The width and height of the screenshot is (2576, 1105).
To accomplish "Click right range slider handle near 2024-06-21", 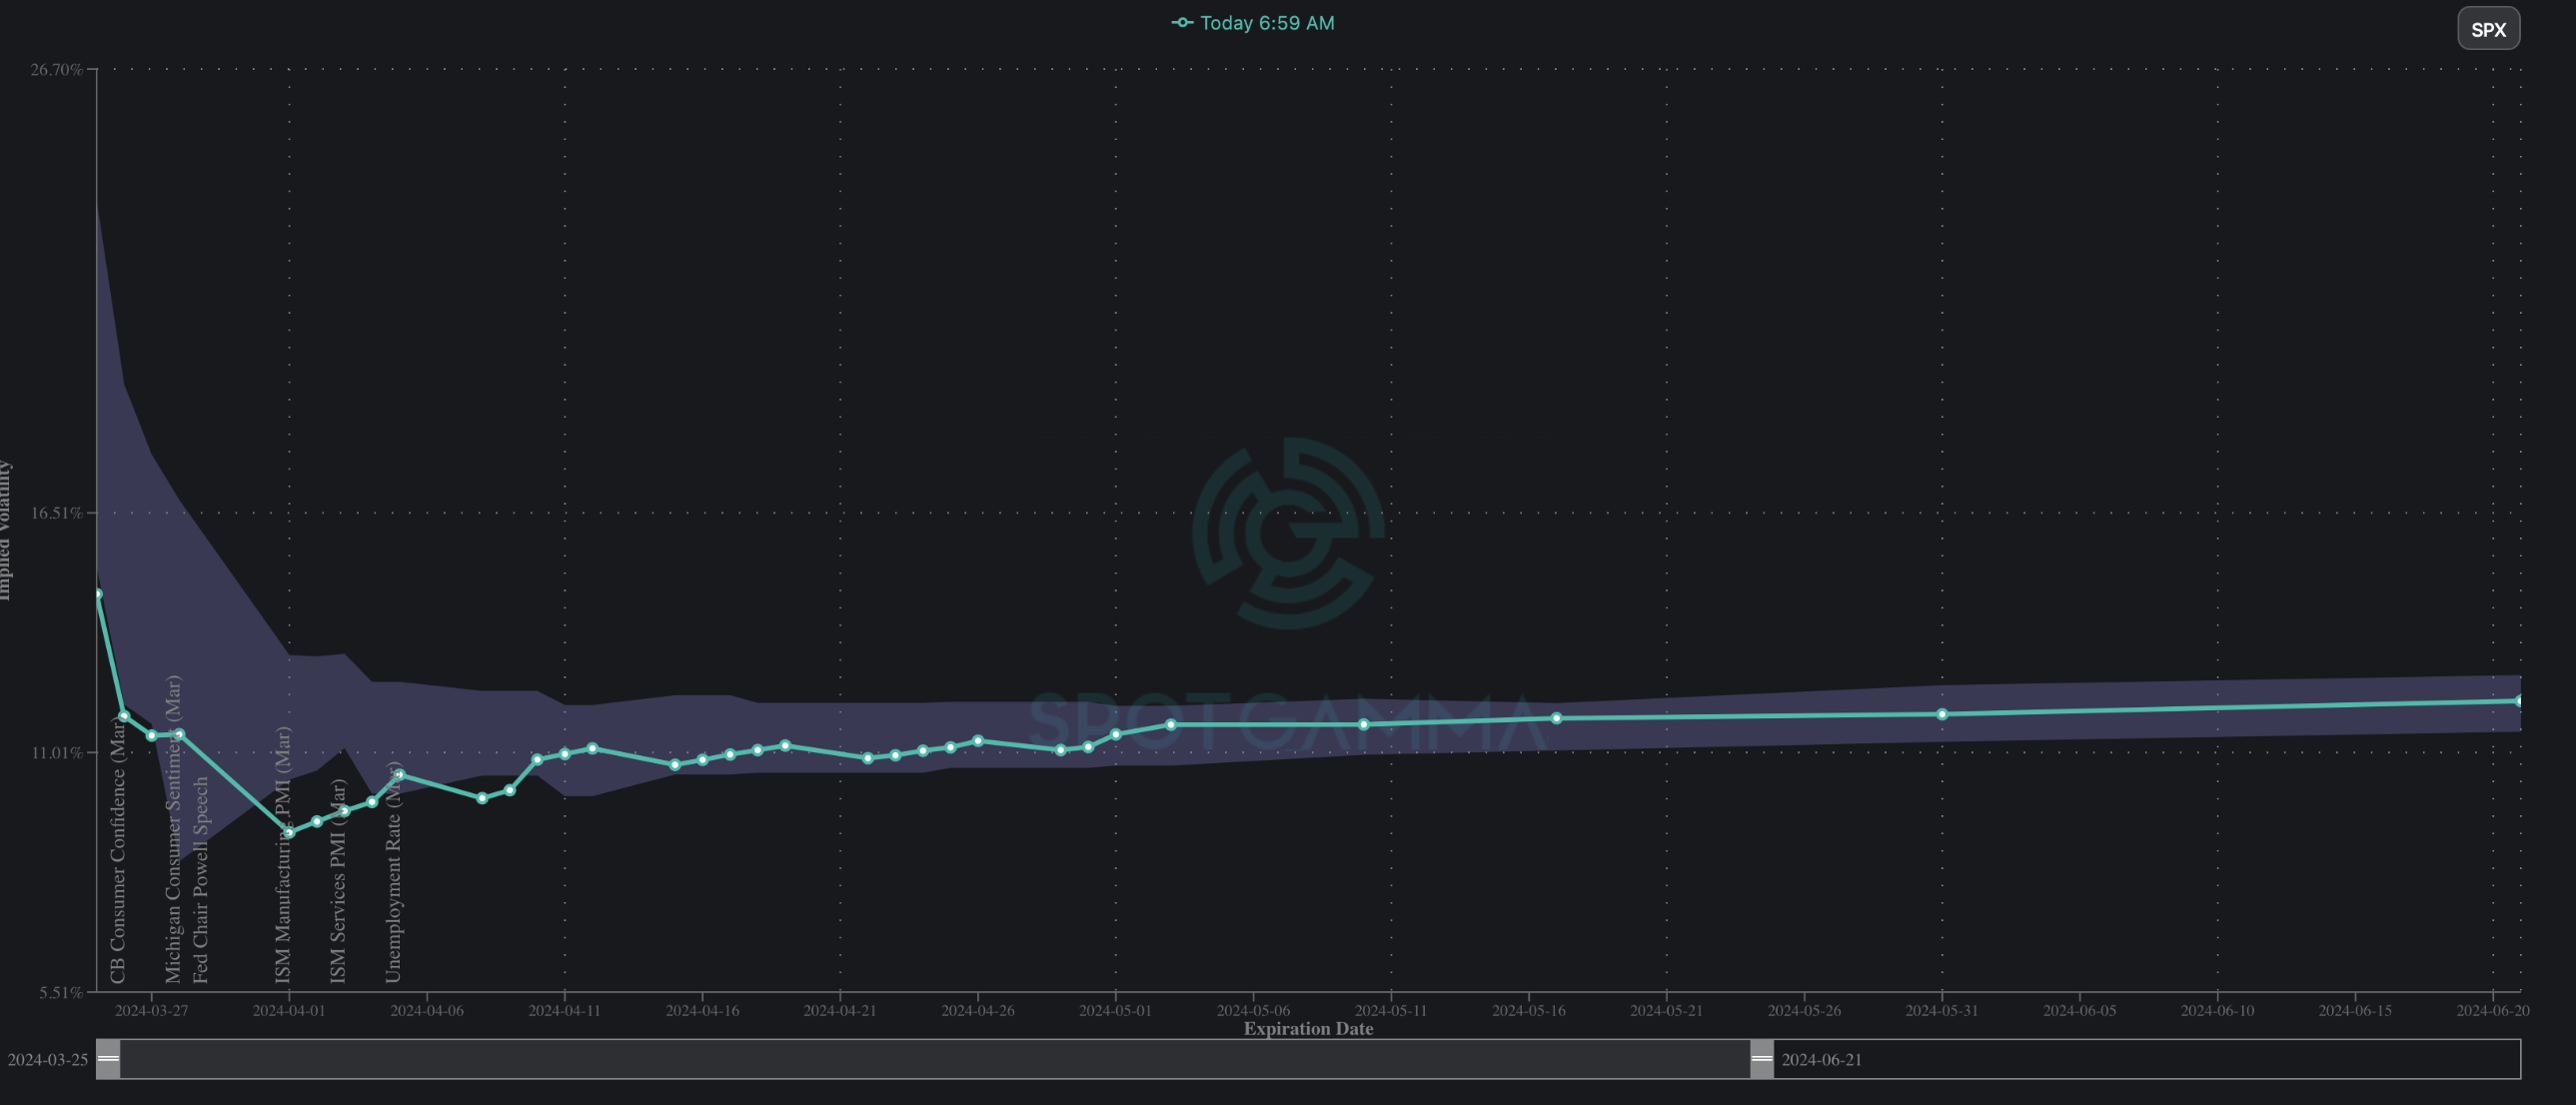I will (1761, 1058).
